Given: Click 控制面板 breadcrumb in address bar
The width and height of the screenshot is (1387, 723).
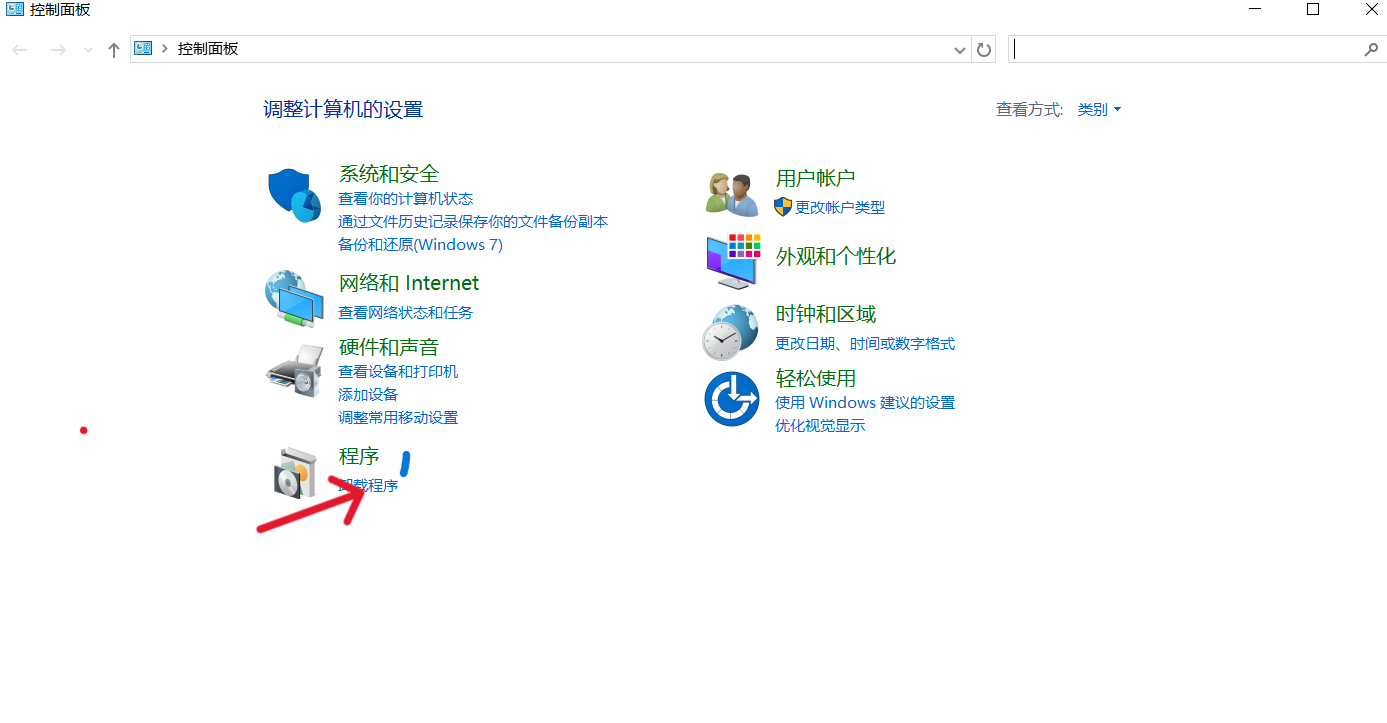Looking at the screenshot, I should tap(208, 49).
